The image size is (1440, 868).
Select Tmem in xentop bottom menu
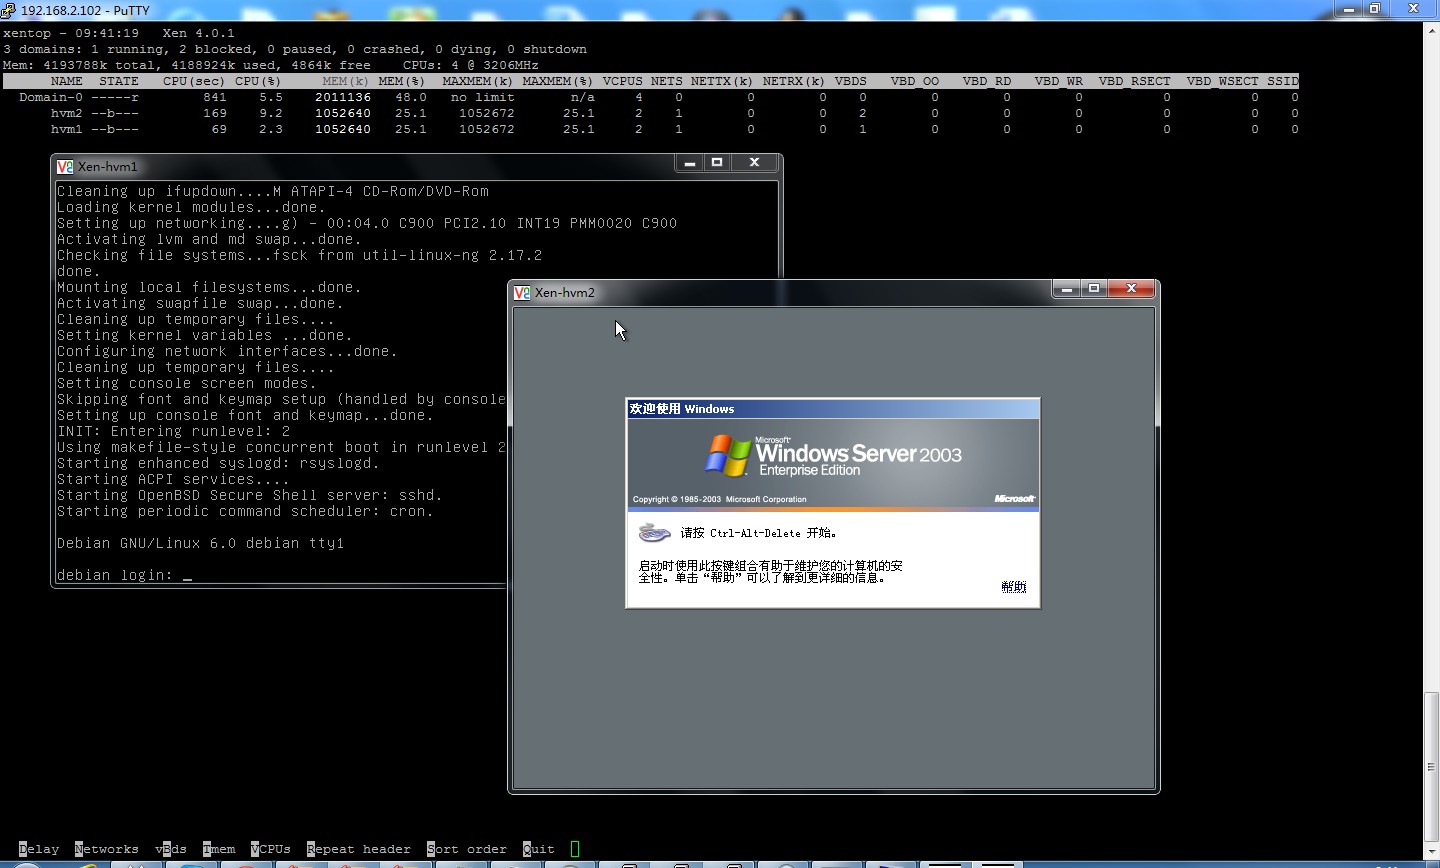pos(219,849)
